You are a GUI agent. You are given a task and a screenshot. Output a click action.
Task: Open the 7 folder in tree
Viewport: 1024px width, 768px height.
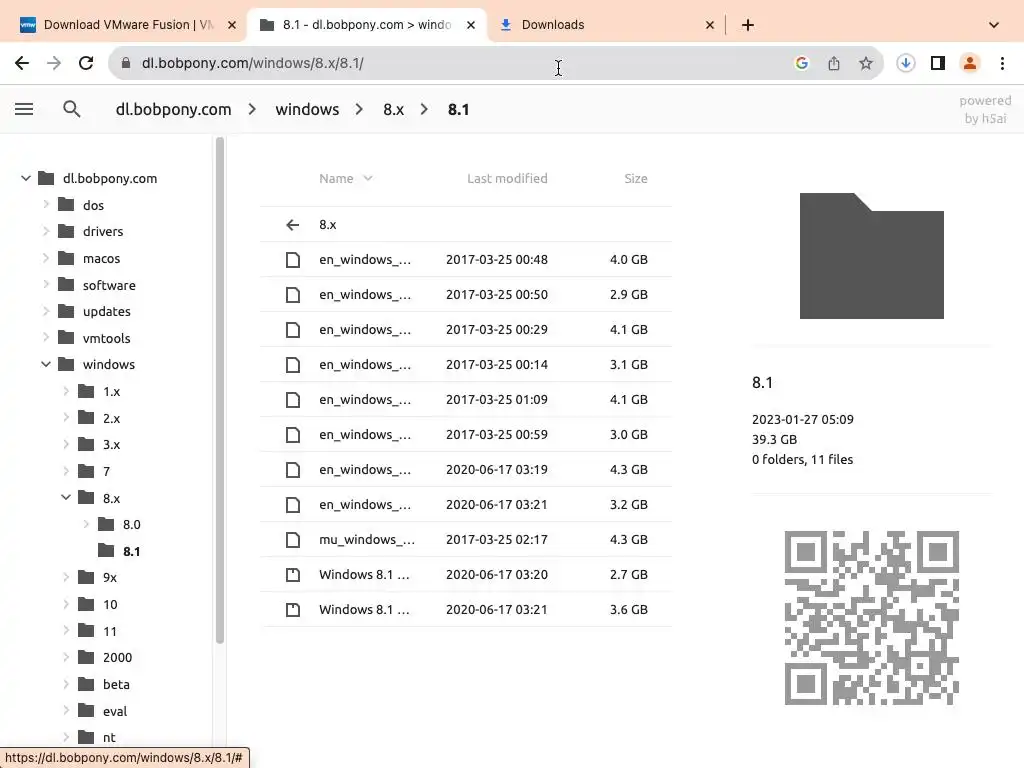pos(106,472)
